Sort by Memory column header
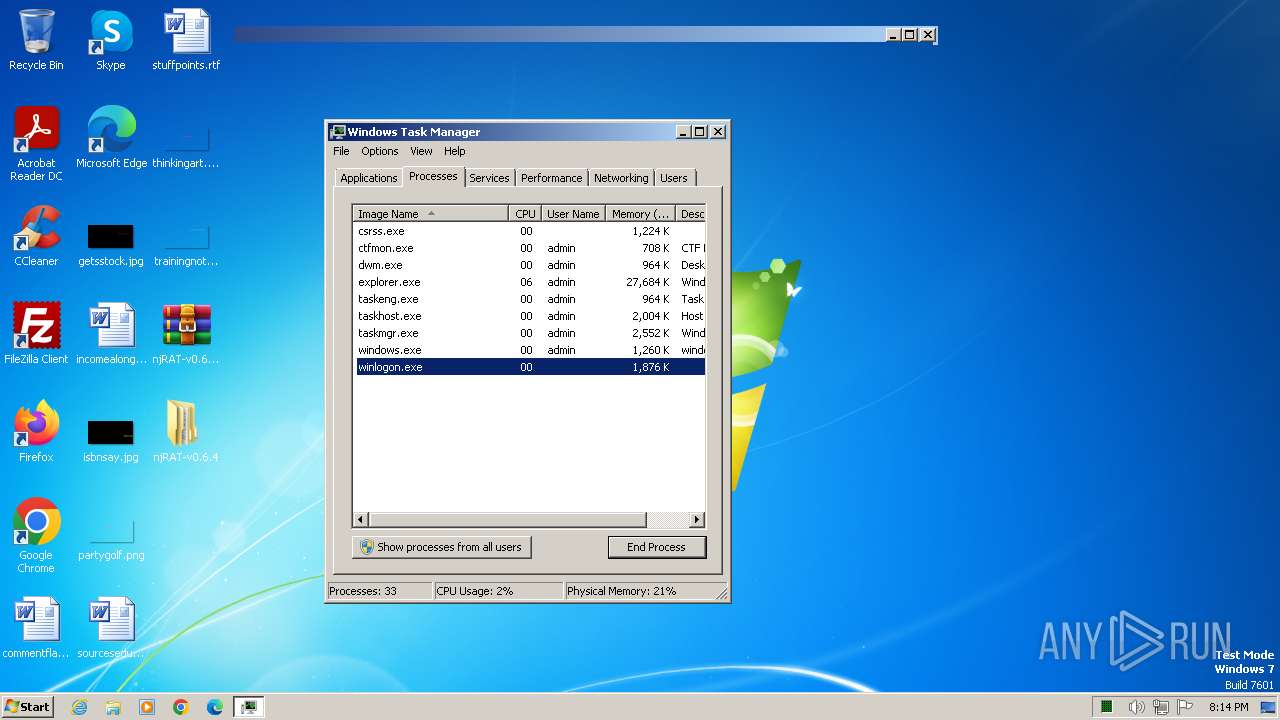The height and width of the screenshot is (720, 1280). pyautogui.click(x=641, y=213)
